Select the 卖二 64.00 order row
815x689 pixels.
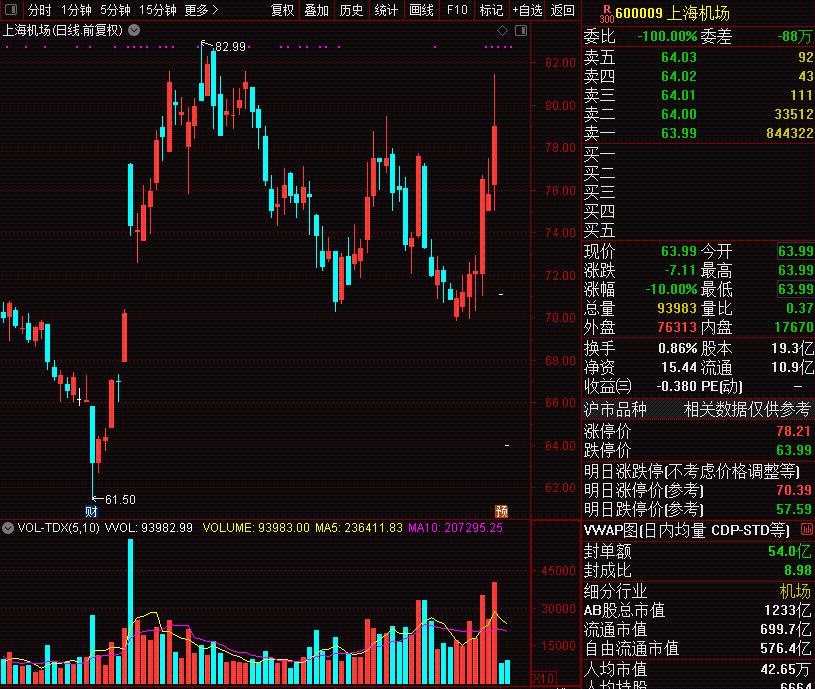698,114
